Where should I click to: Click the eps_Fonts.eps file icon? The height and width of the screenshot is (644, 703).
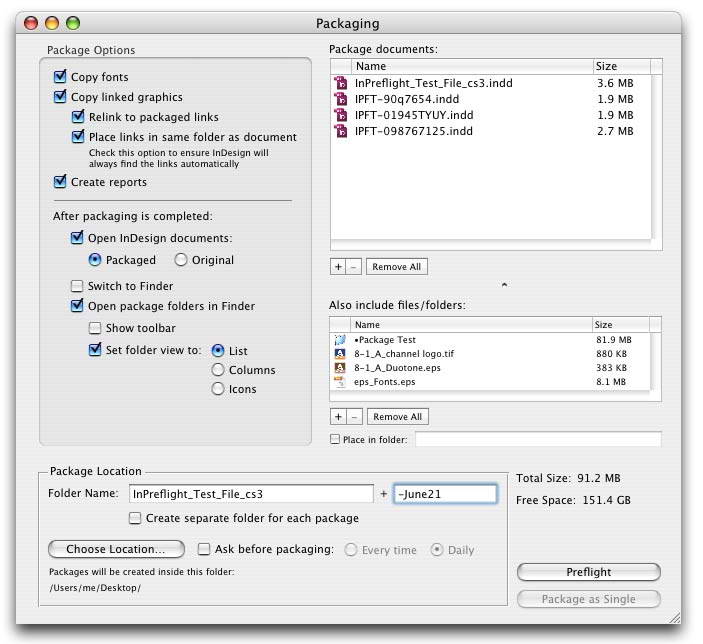[340, 382]
